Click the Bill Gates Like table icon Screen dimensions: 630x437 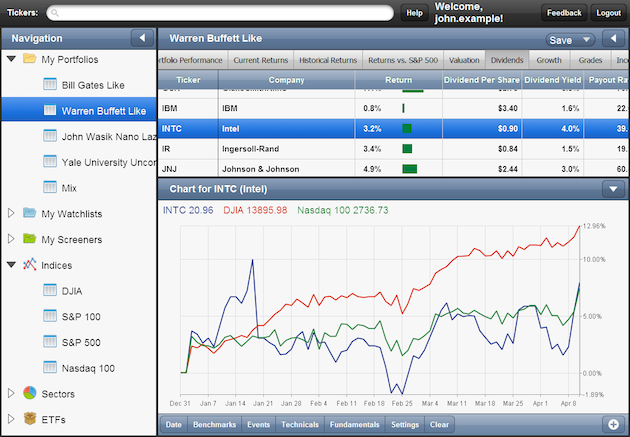click(50, 84)
